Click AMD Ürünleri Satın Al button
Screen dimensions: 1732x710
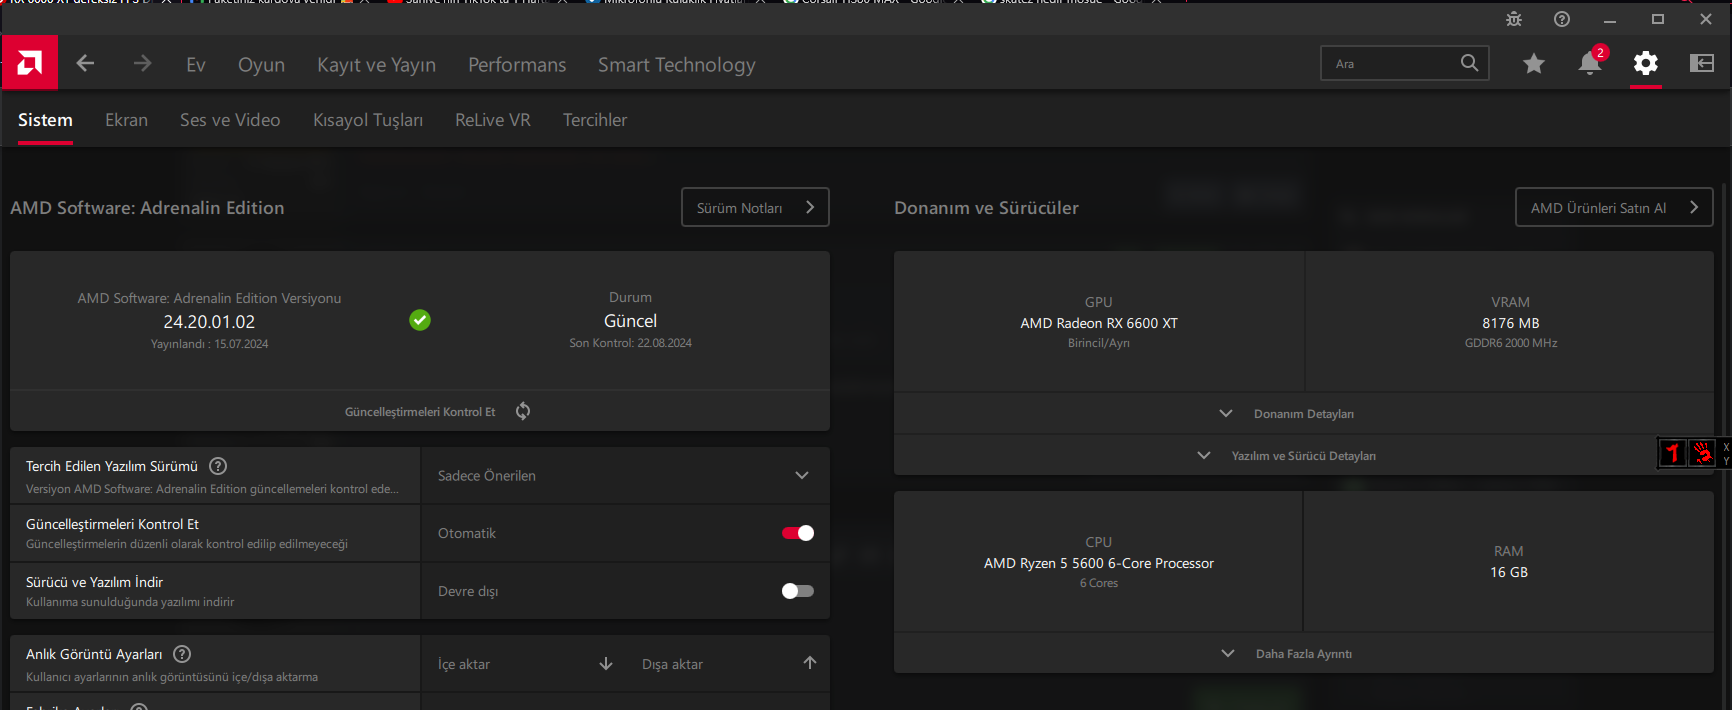1614,207
